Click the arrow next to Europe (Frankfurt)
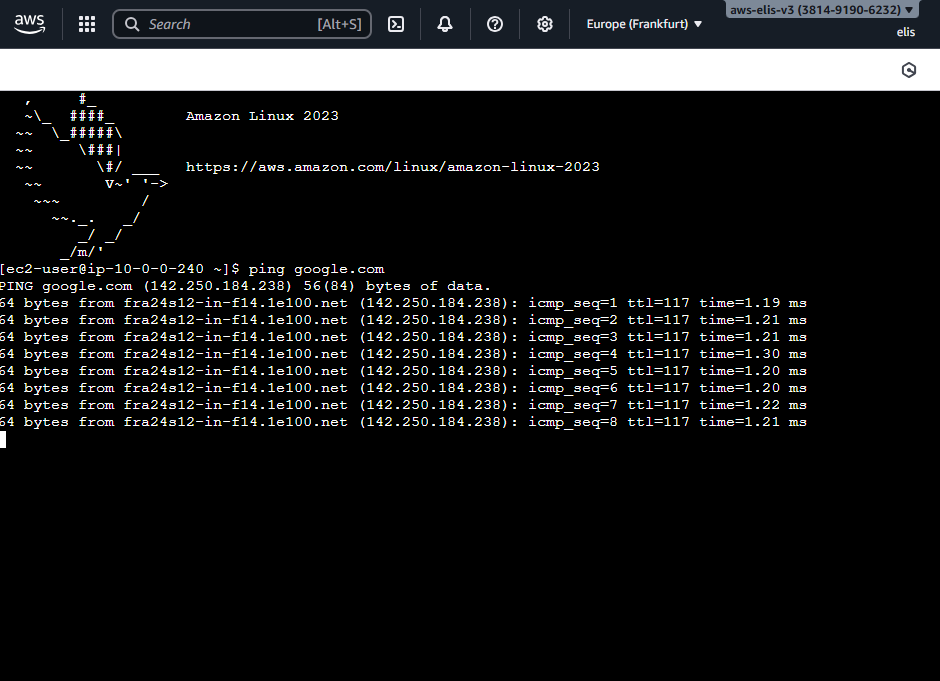The height and width of the screenshot is (681, 940). click(x=698, y=24)
